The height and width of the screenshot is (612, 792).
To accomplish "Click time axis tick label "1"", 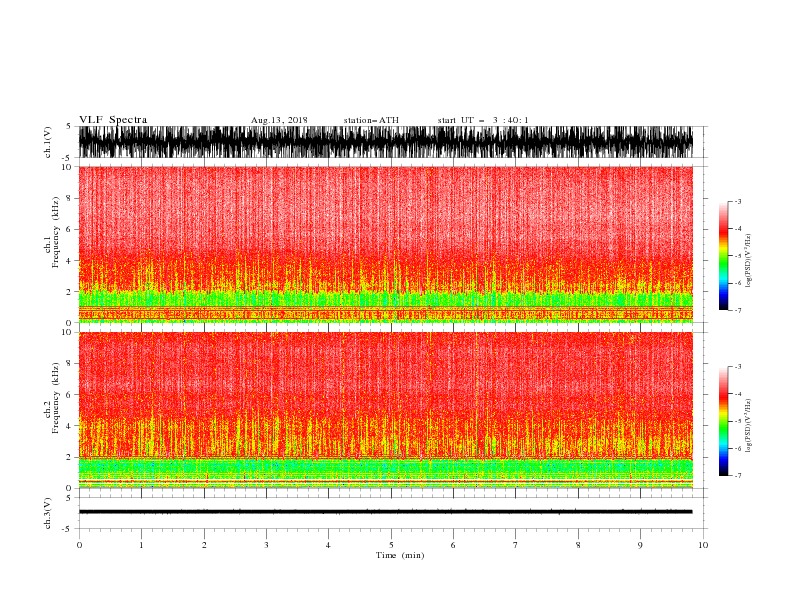I will [141, 545].
